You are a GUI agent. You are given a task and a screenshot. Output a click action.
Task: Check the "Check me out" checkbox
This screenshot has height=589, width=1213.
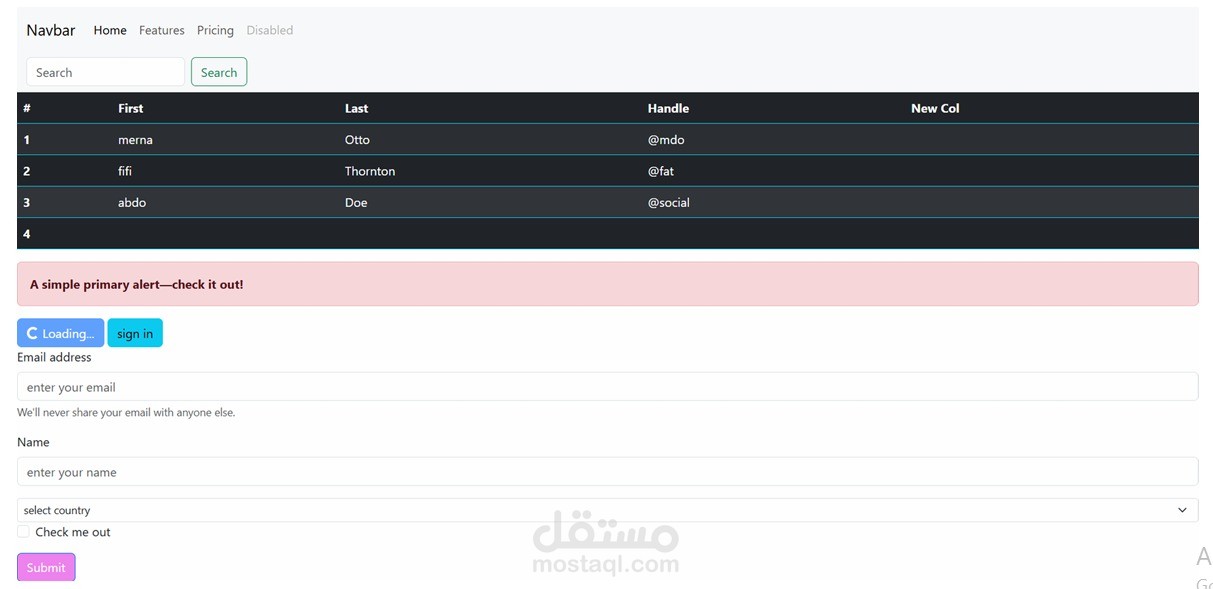23,531
